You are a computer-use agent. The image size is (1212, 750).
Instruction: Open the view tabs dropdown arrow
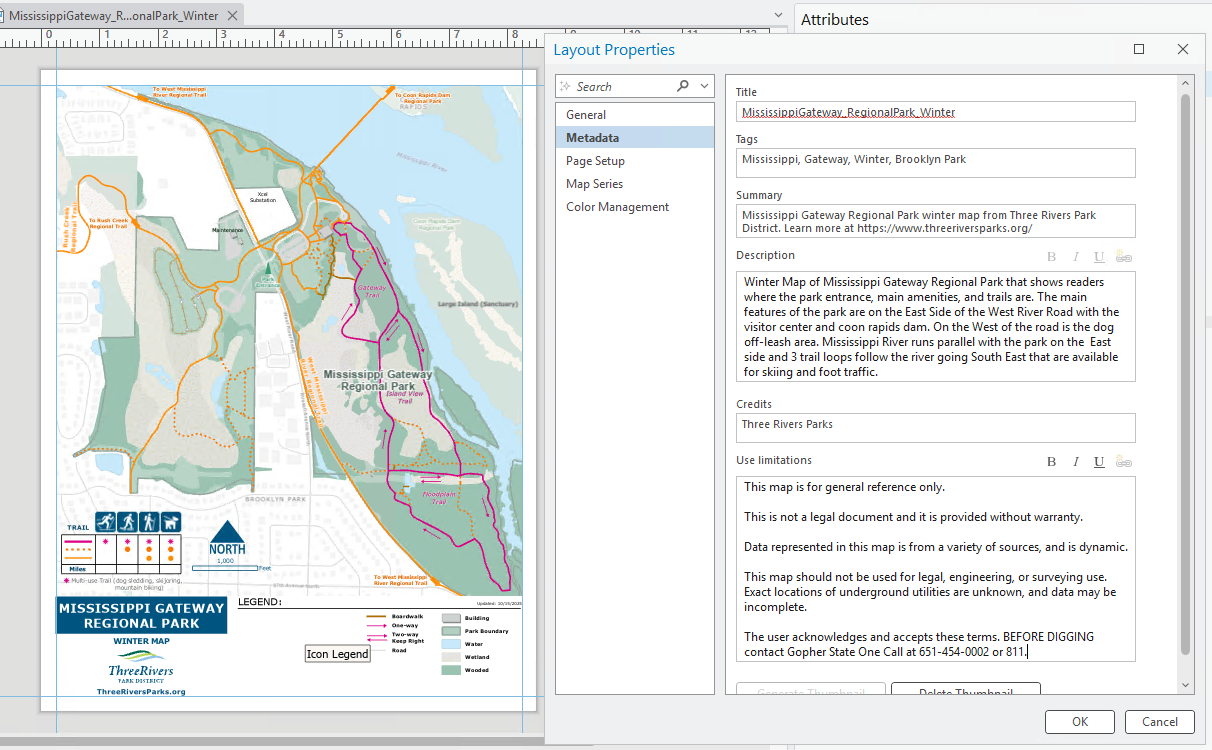[x=780, y=16]
